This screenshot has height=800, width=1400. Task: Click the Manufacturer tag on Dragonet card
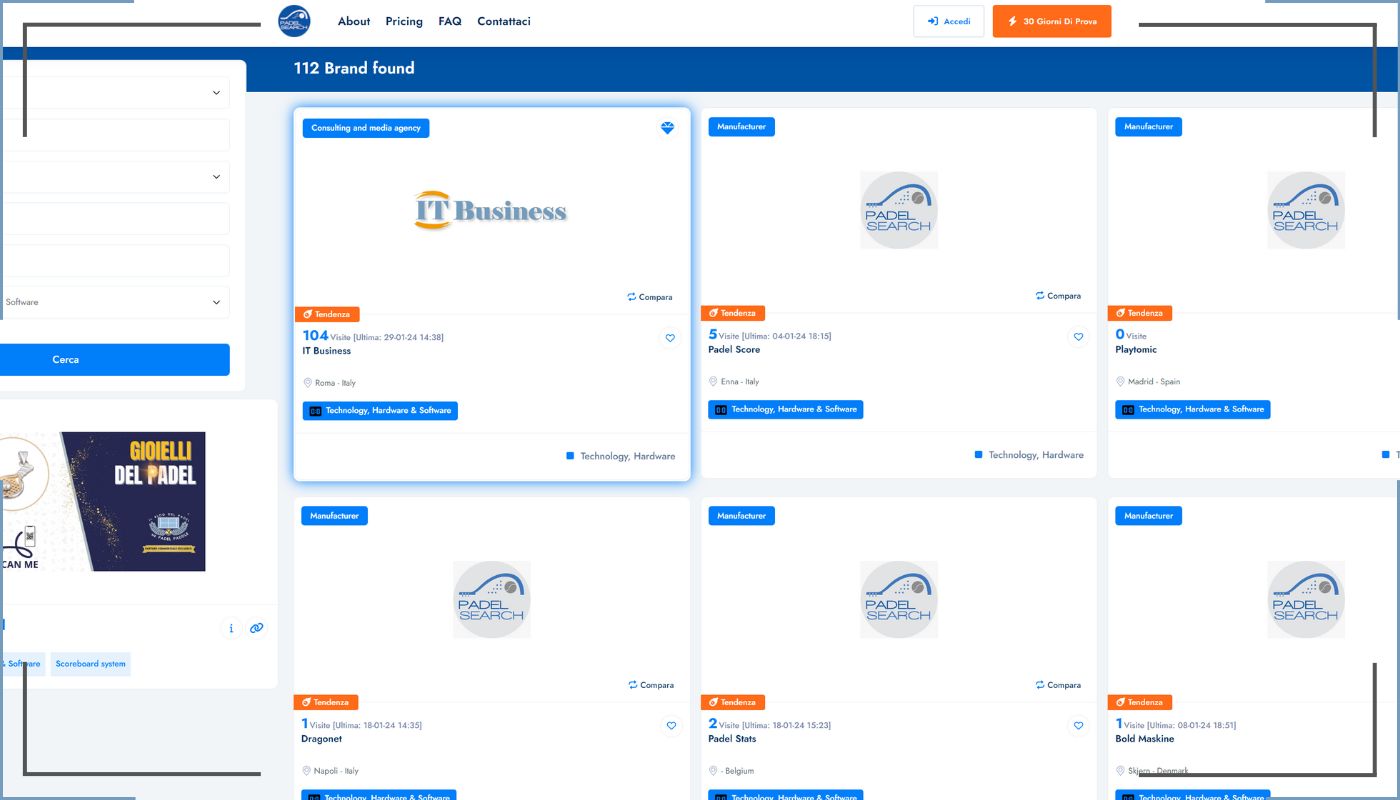pyautogui.click(x=335, y=516)
